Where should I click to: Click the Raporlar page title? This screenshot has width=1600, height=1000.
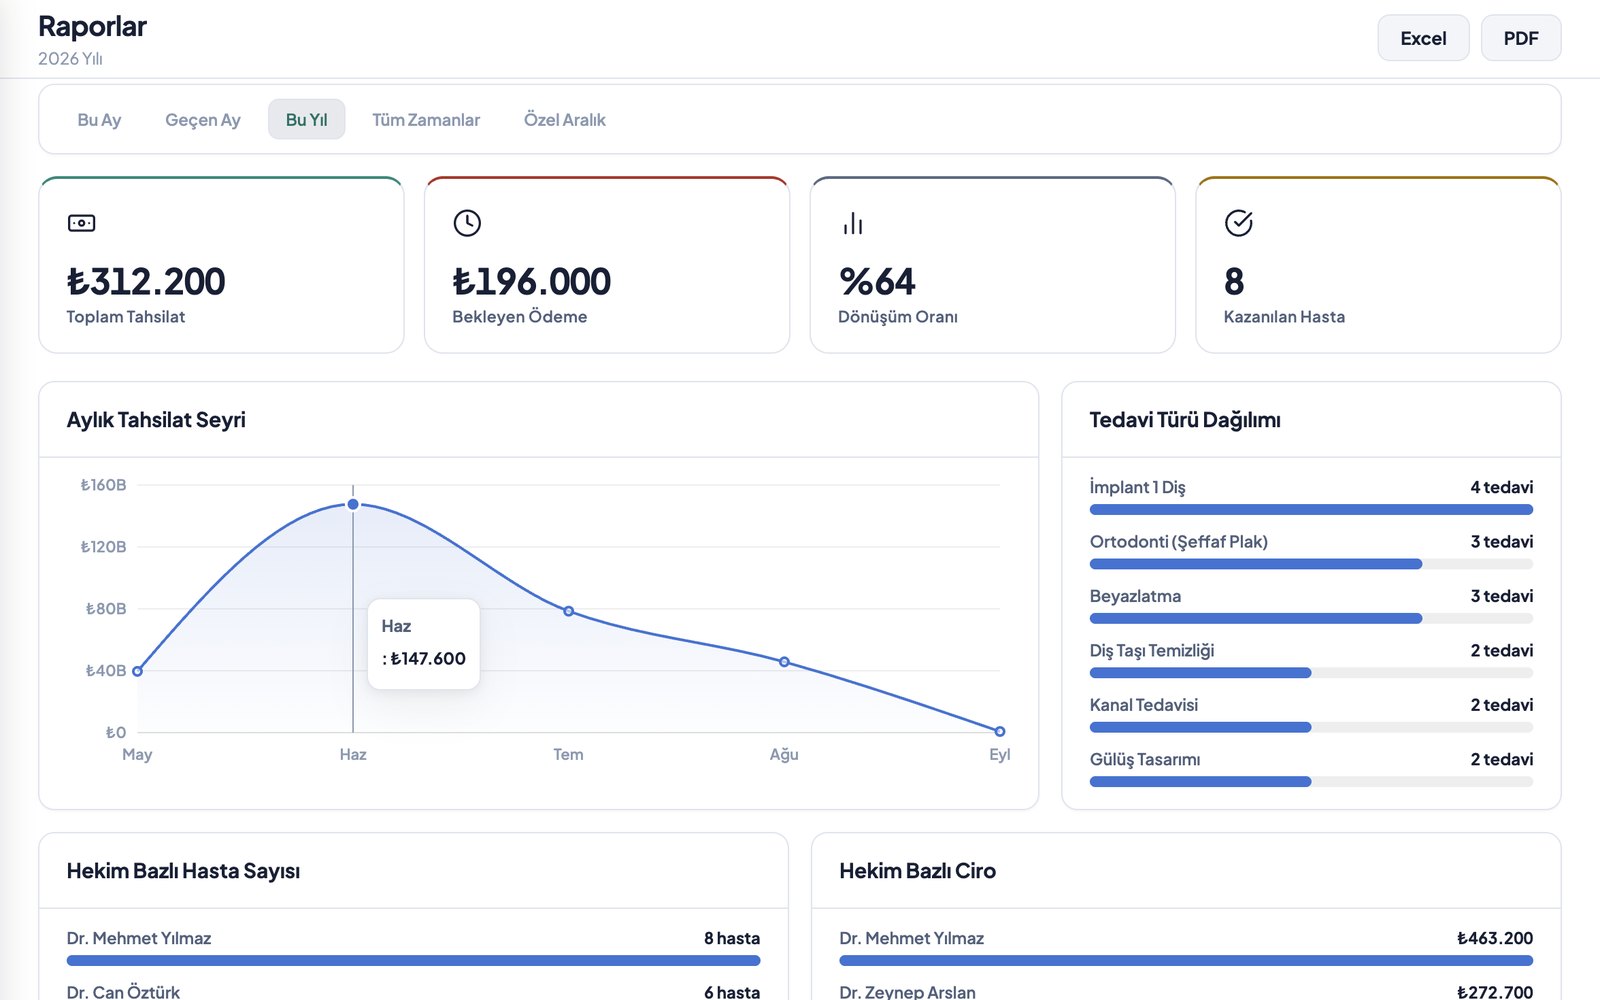[x=92, y=27]
